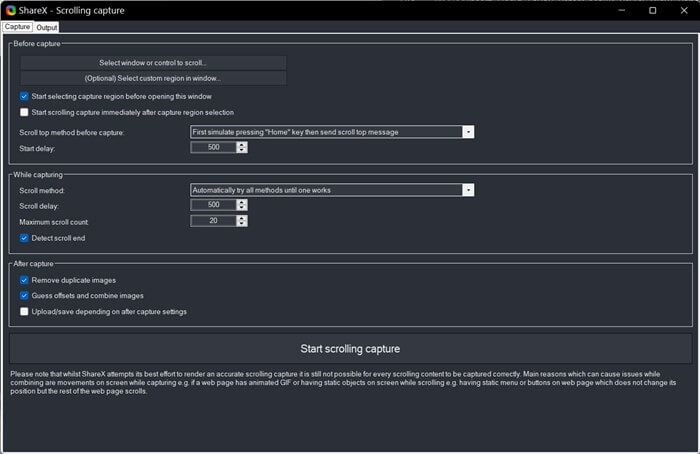The width and height of the screenshot is (700, 454).
Task: Click the 'Start delay:' label
Action: [x=37, y=149]
